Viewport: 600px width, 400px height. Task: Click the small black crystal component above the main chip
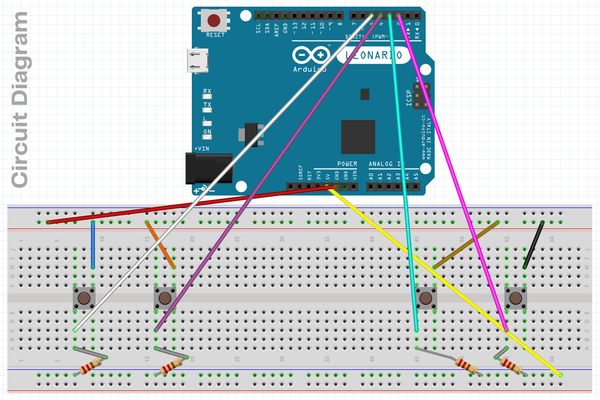[x=365, y=94]
